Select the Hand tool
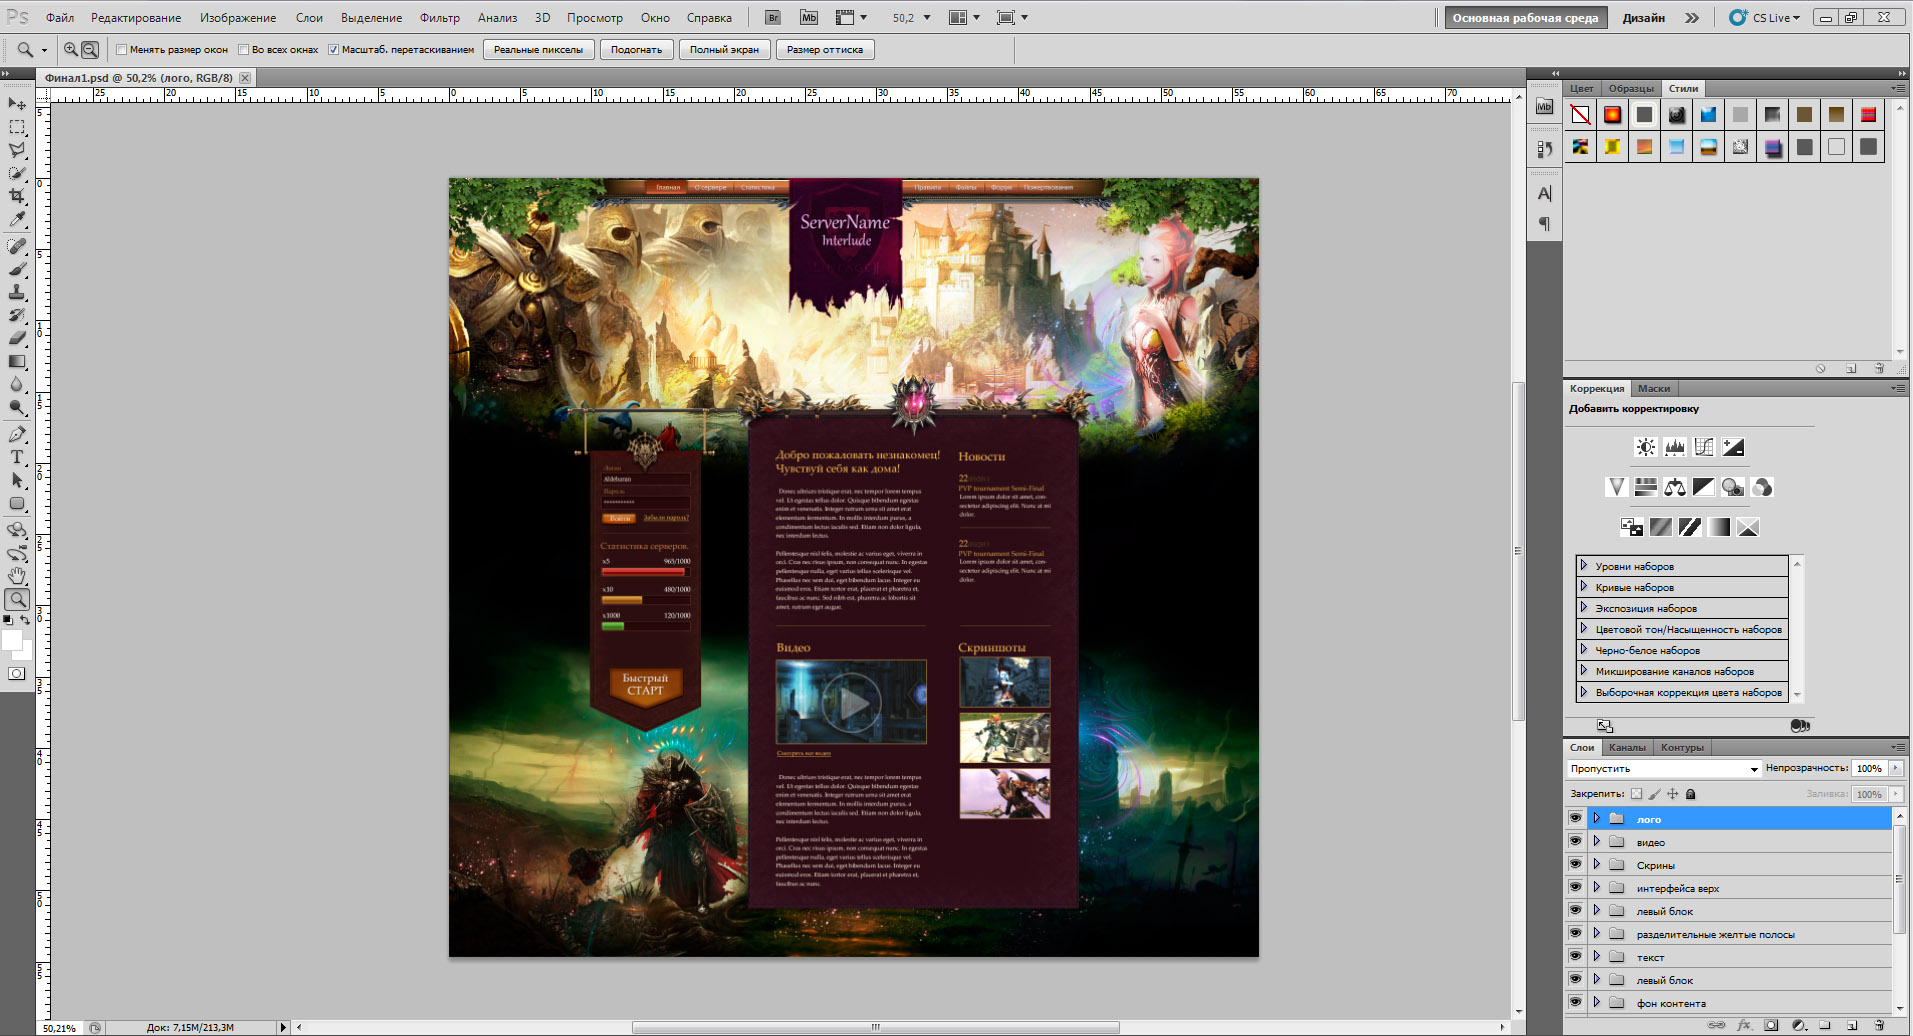This screenshot has height=1036, width=1913. tap(17, 576)
